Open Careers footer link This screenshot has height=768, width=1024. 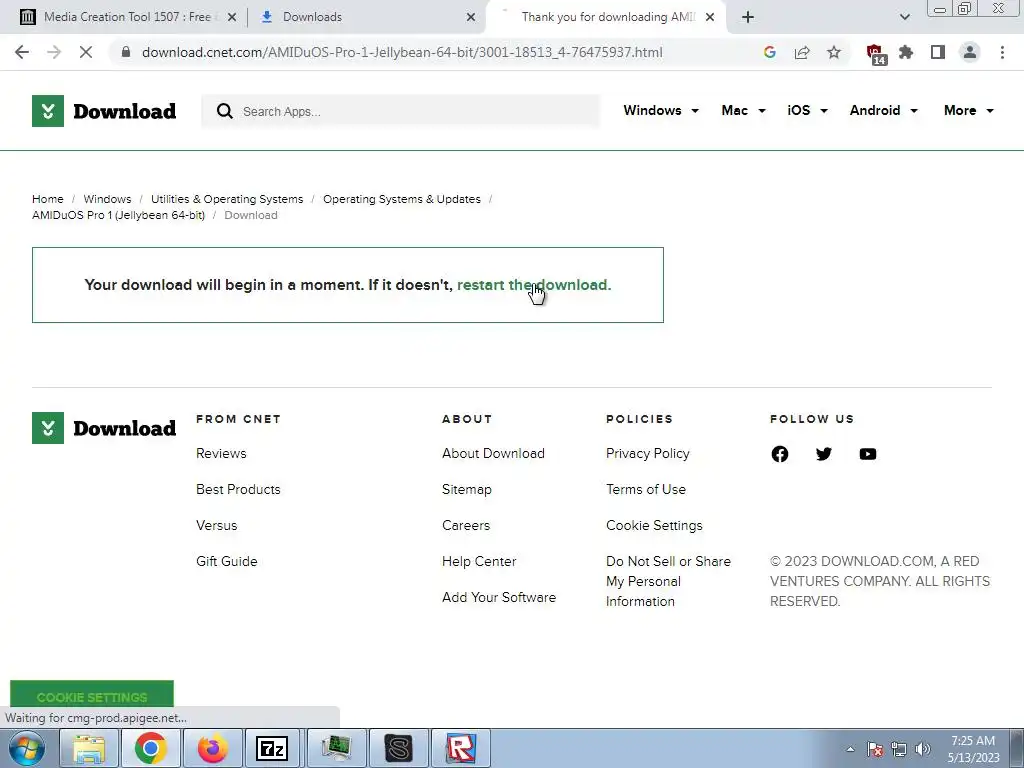click(466, 525)
